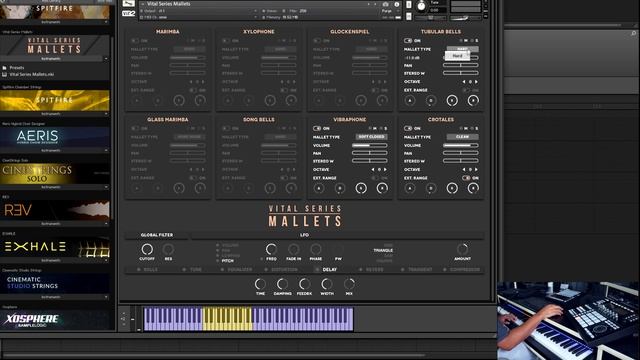640x360 pixels.
Task: Open Tubular Bells Mallet Type dropdown
Action: [x=462, y=49]
